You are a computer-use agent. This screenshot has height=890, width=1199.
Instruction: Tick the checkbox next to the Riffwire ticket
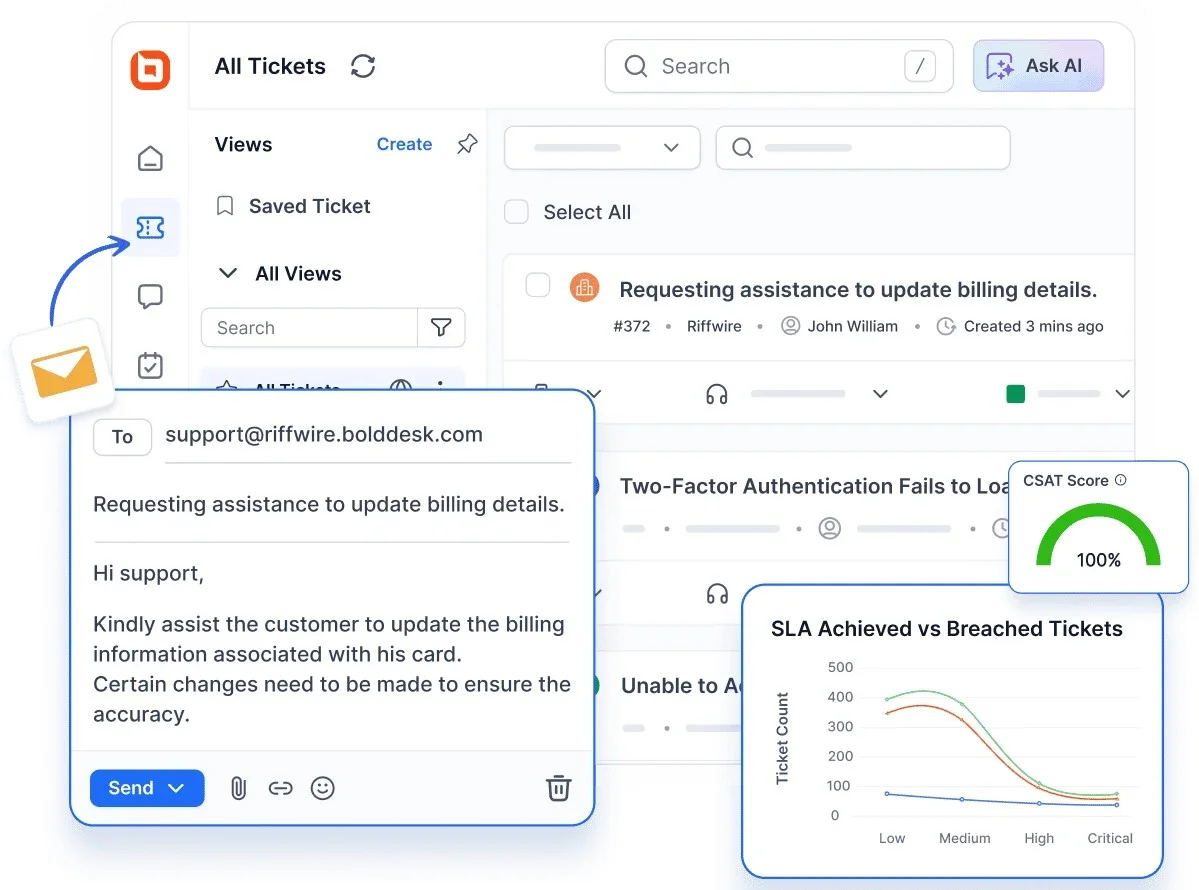point(537,285)
